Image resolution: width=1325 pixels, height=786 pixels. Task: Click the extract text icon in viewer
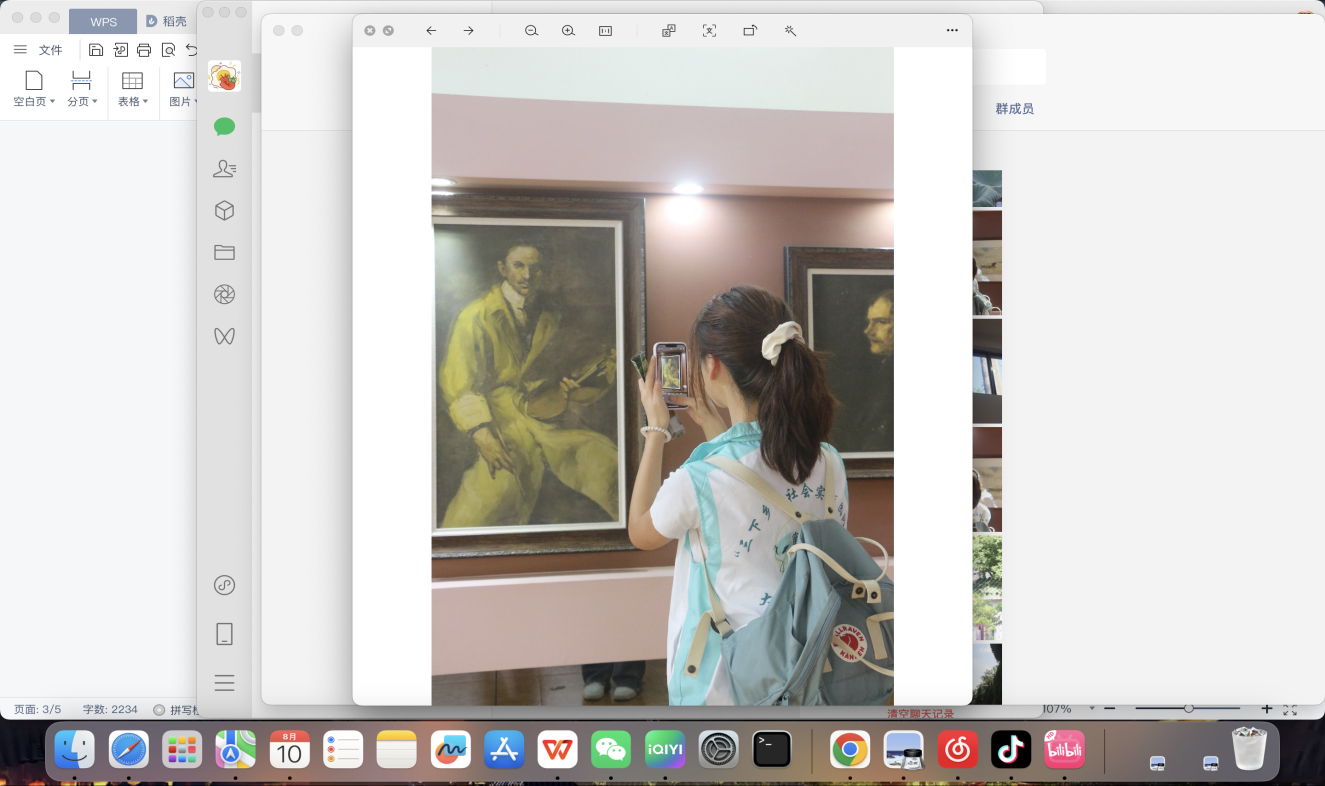(709, 31)
